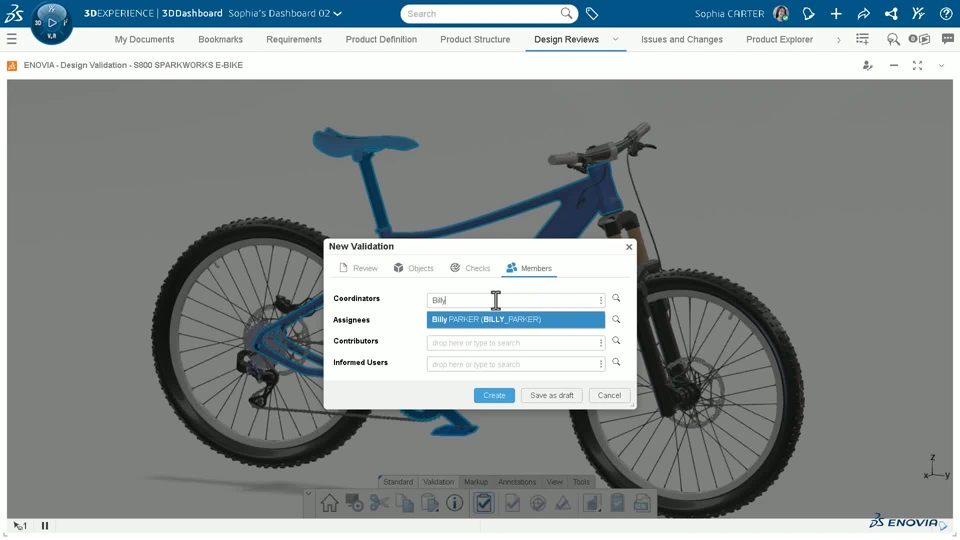Collapse bottom toolbar with chevron
Image resolution: width=960 pixels, height=540 pixels.
click(309, 493)
